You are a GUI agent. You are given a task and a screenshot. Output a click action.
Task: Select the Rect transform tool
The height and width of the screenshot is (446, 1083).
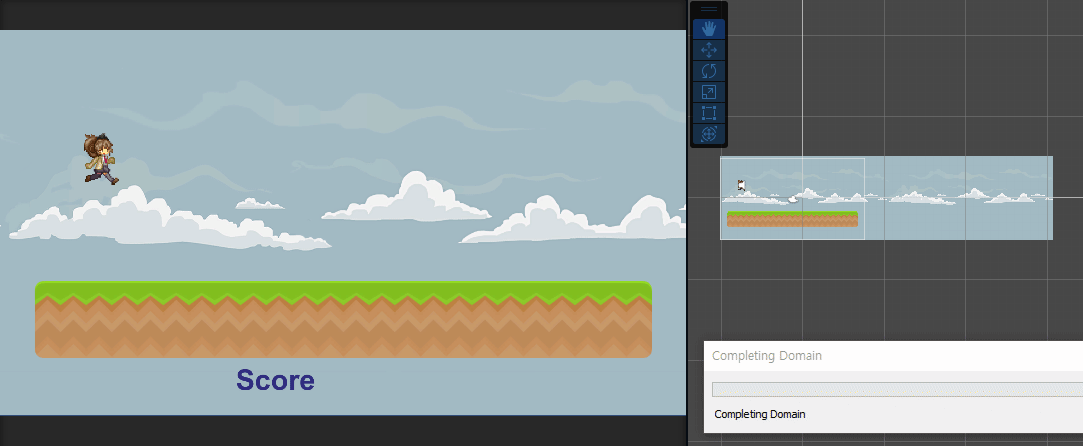pyautogui.click(x=709, y=113)
